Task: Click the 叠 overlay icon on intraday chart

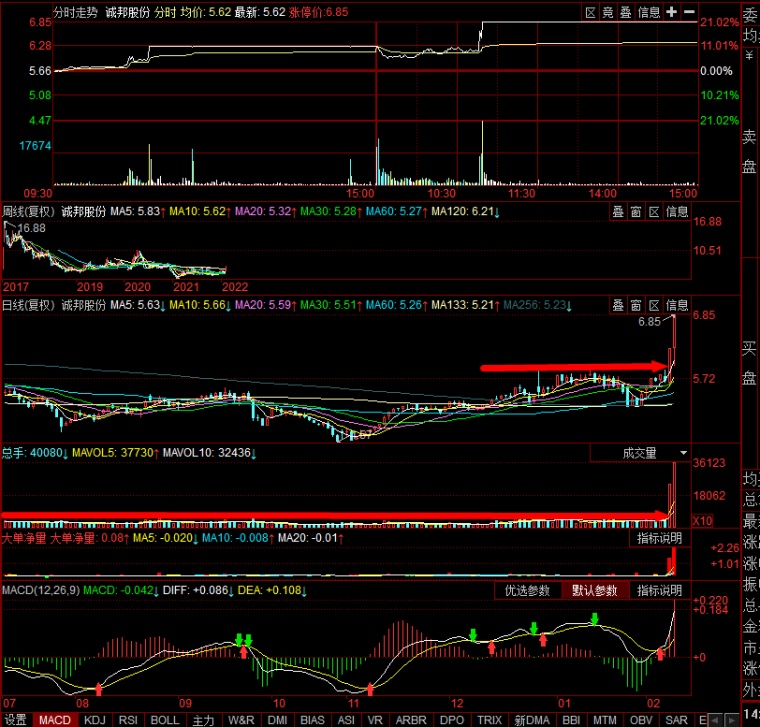Action: tap(625, 12)
